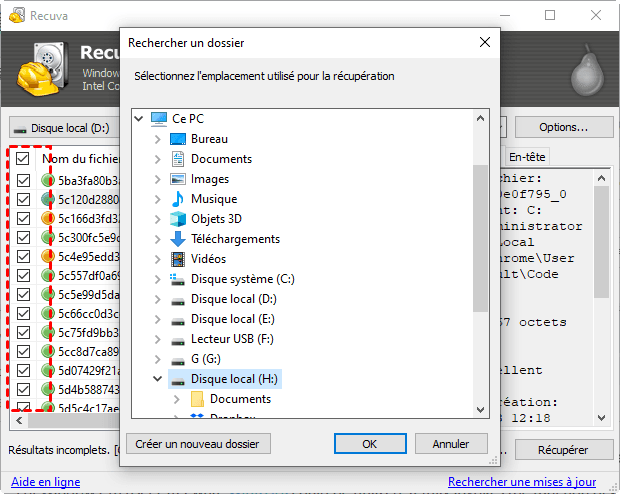Click the folder tree scroll down arrow
The height and width of the screenshot is (494, 620).
tap(480, 410)
